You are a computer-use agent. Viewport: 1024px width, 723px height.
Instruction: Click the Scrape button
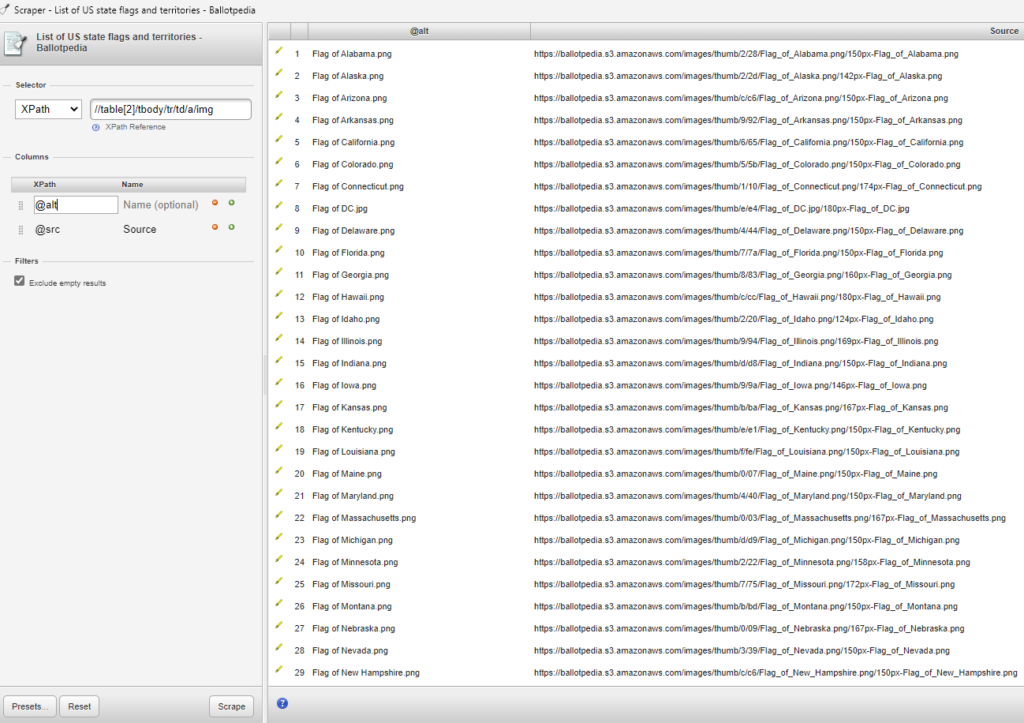(x=231, y=706)
